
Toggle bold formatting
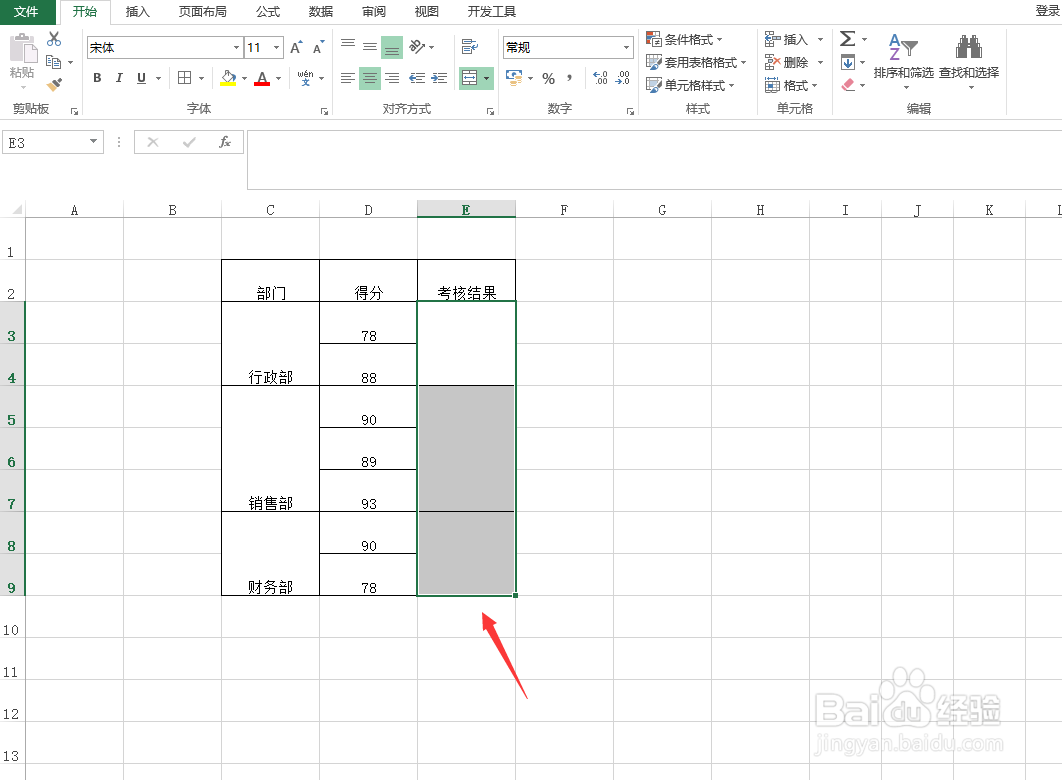[x=96, y=76]
